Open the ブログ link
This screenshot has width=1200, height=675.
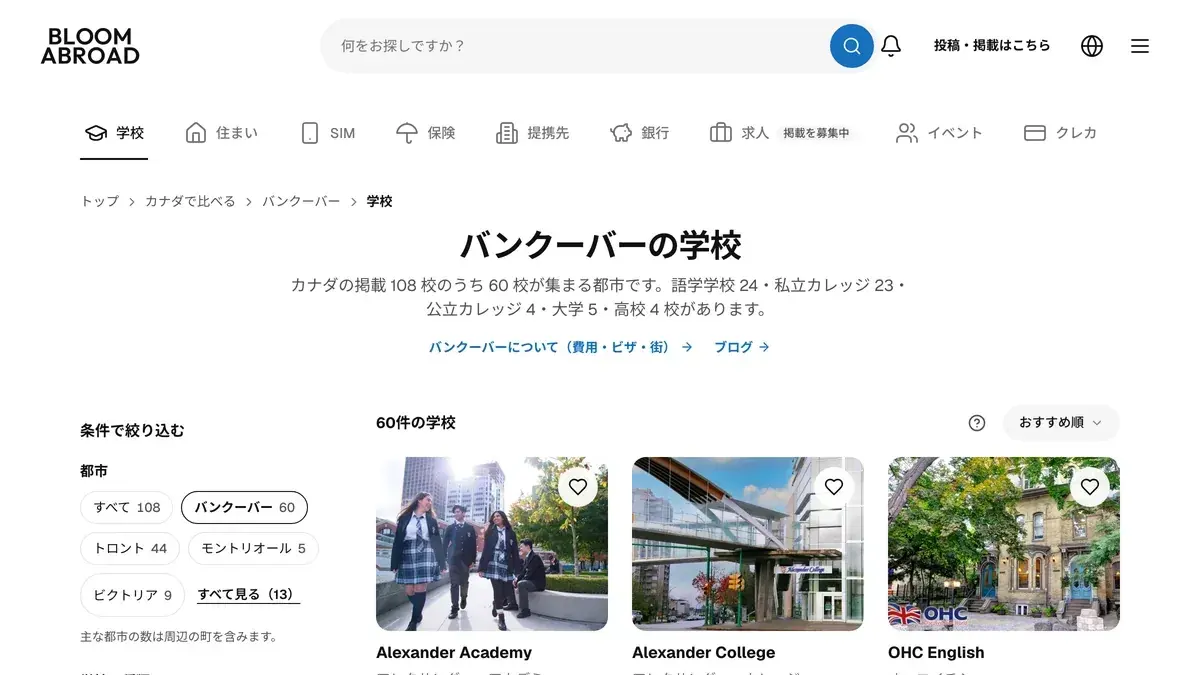pos(741,347)
